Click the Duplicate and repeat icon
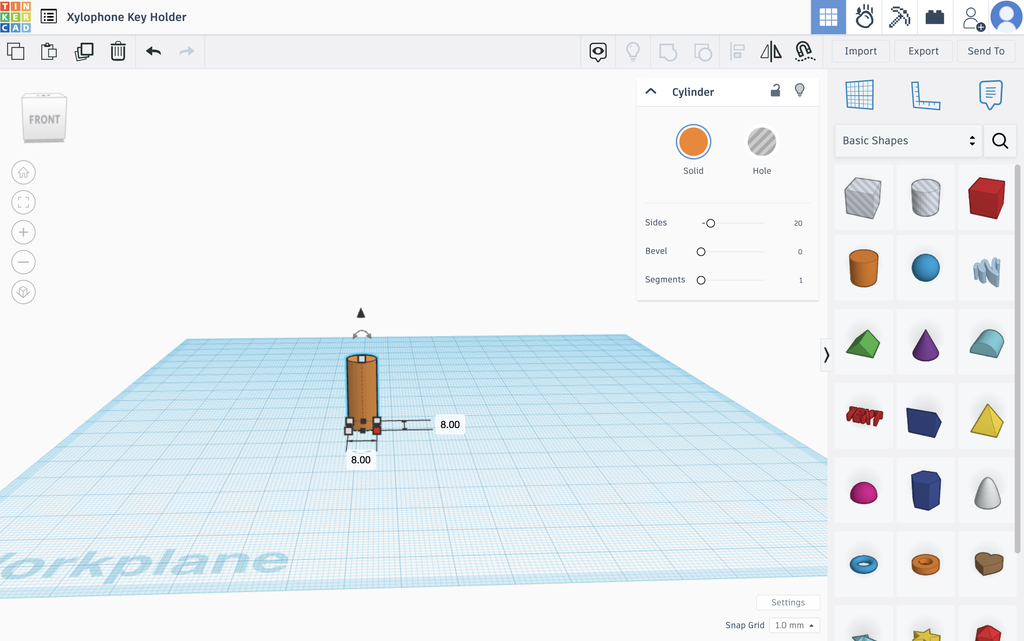This screenshot has height=641, width=1024. click(84, 51)
